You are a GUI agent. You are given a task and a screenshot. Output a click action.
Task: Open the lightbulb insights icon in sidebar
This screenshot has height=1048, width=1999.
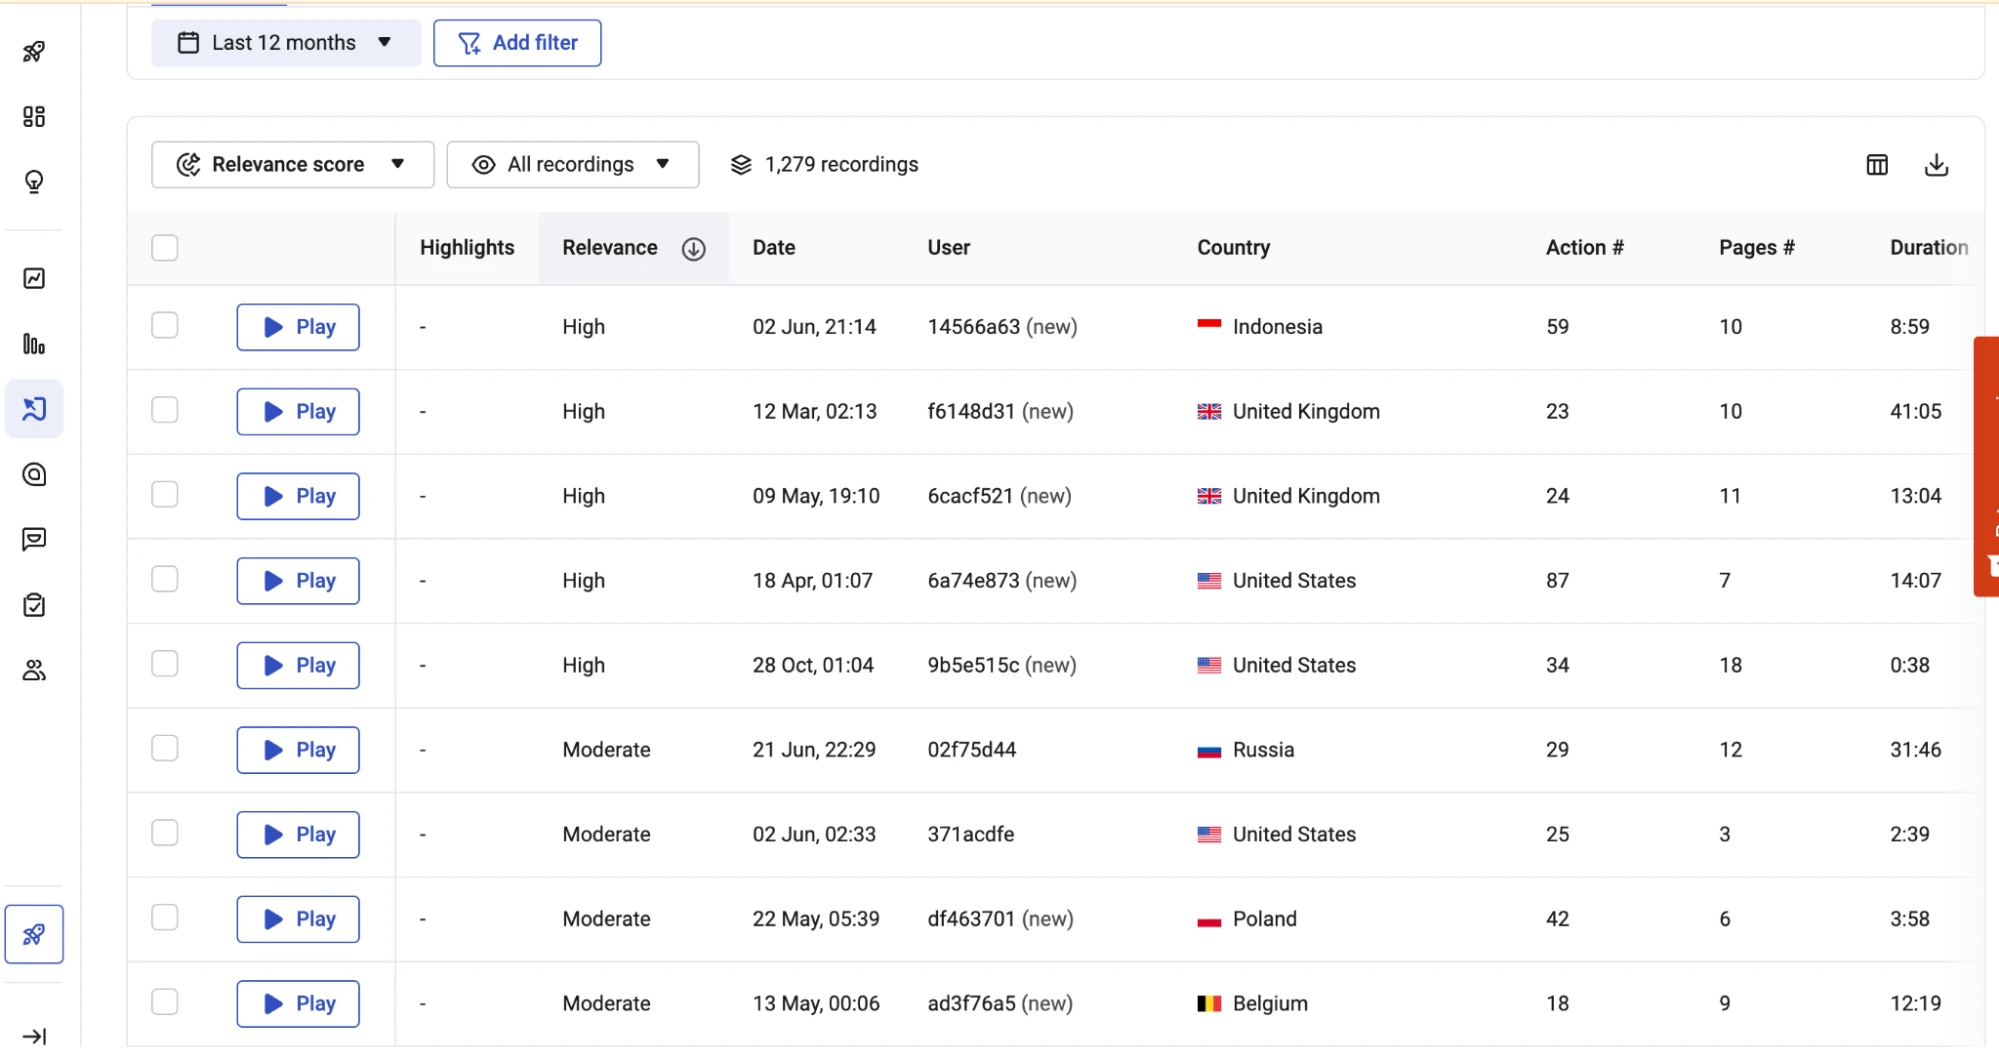coord(34,182)
